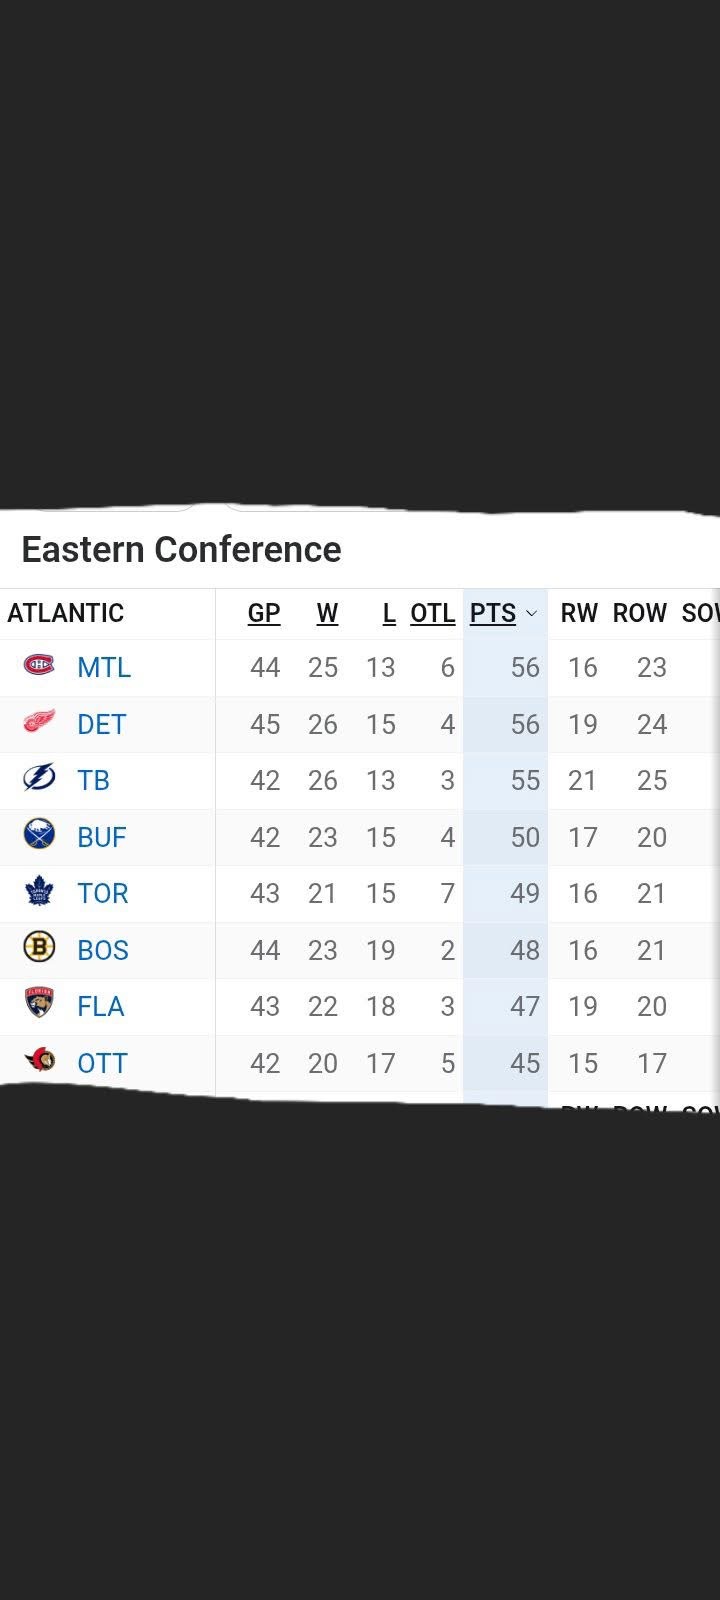The height and width of the screenshot is (1600, 720).
Task: Click the Ottawa Senators logo icon
Action: (39, 1061)
